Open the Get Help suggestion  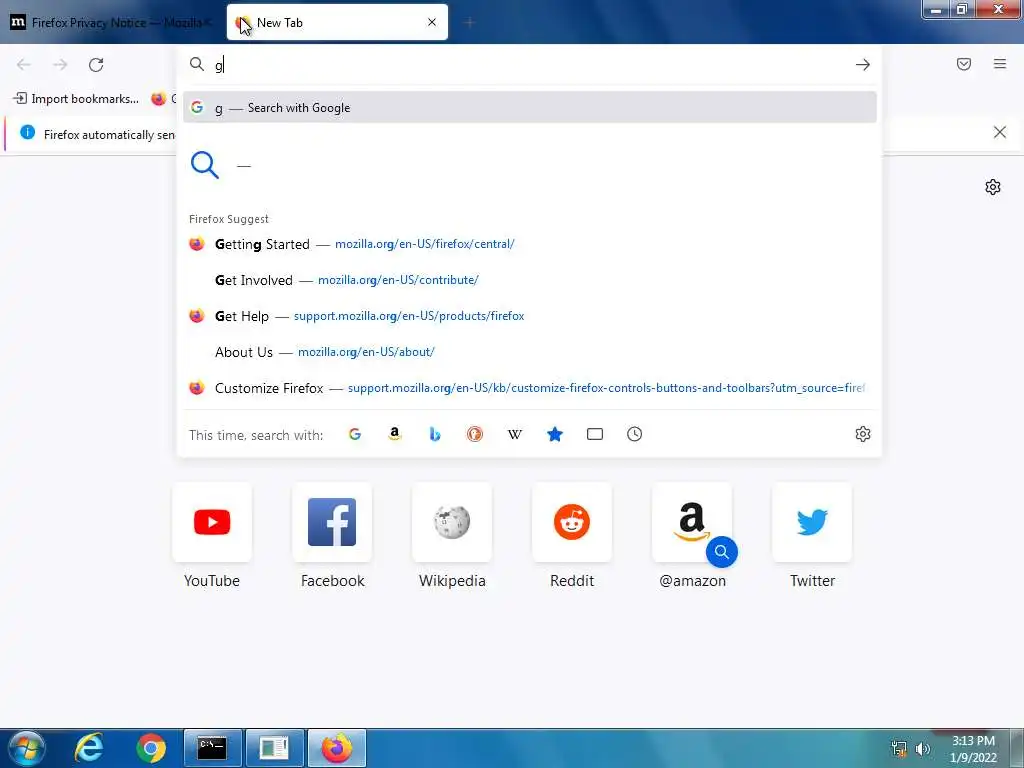pyautogui.click(x=530, y=316)
